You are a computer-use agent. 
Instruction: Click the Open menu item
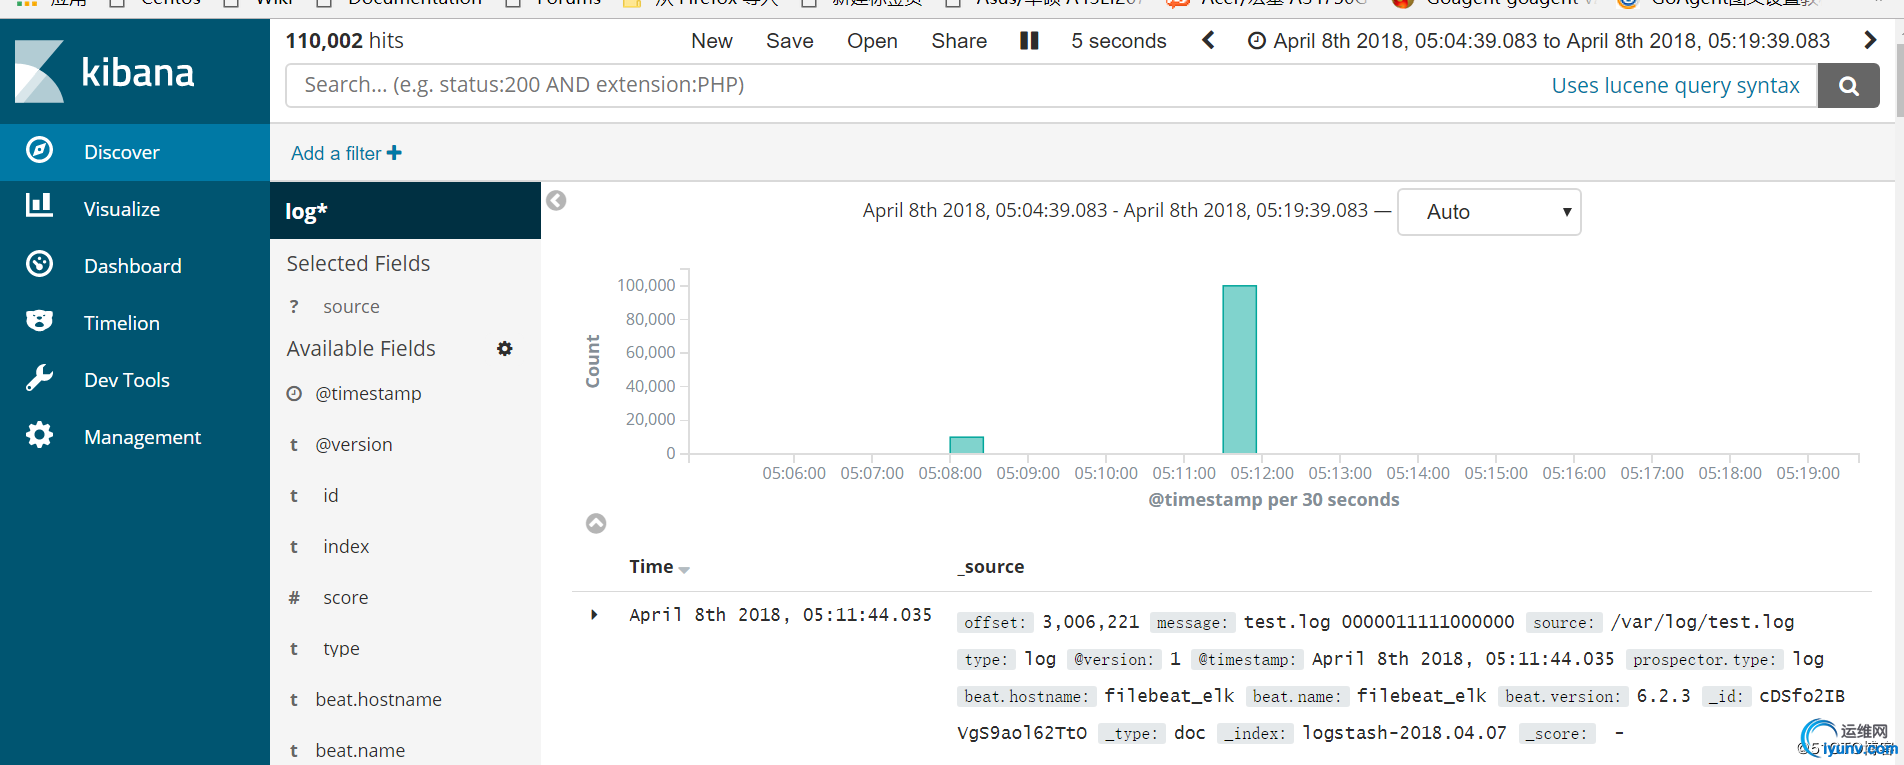pyautogui.click(x=872, y=41)
